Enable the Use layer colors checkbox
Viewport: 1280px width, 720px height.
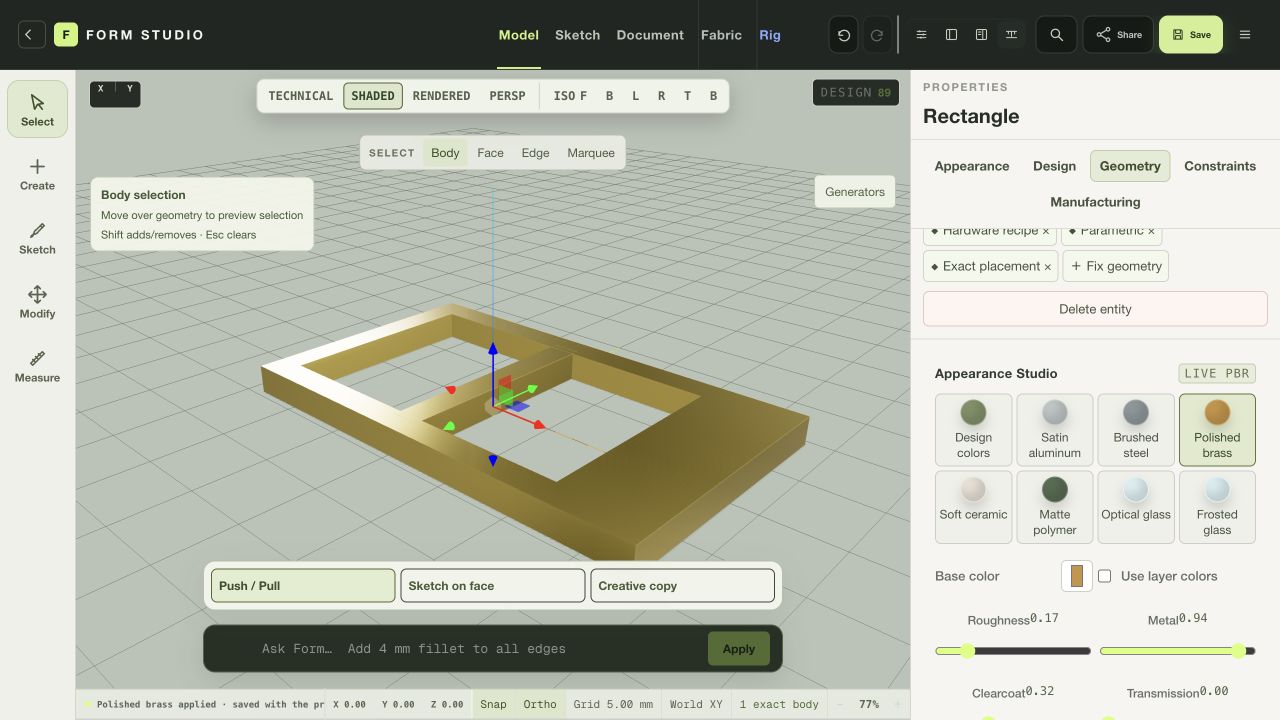pyautogui.click(x=1105, y=576)
